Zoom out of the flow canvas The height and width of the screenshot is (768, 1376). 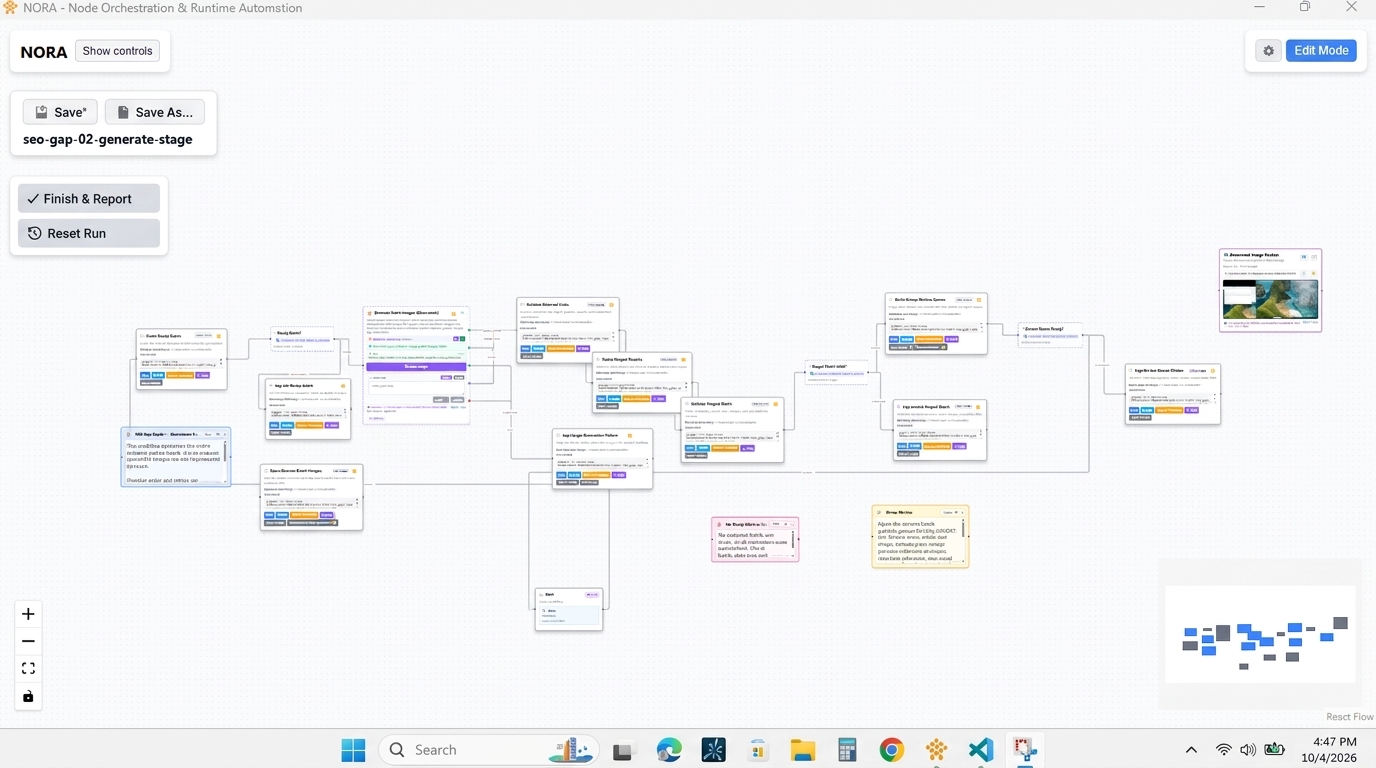28,641
